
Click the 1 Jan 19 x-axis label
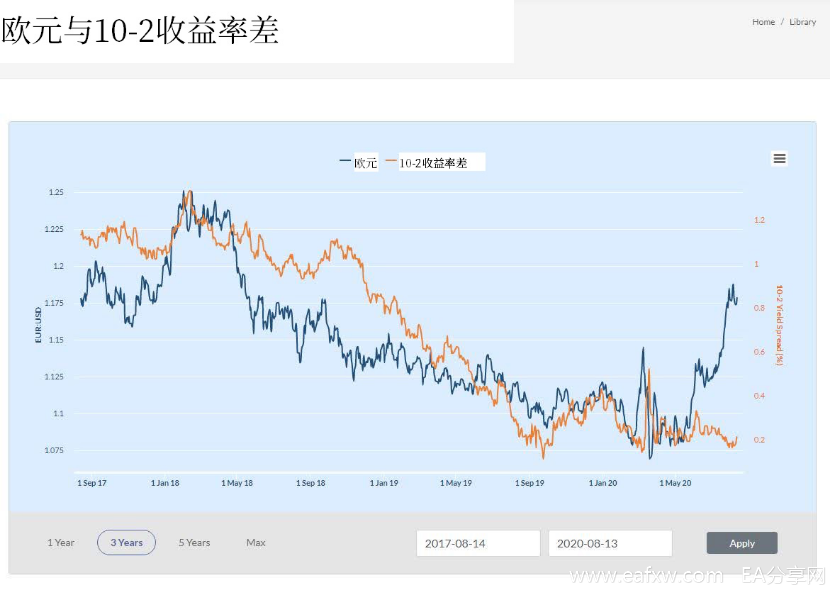click(x=384, y=483)
